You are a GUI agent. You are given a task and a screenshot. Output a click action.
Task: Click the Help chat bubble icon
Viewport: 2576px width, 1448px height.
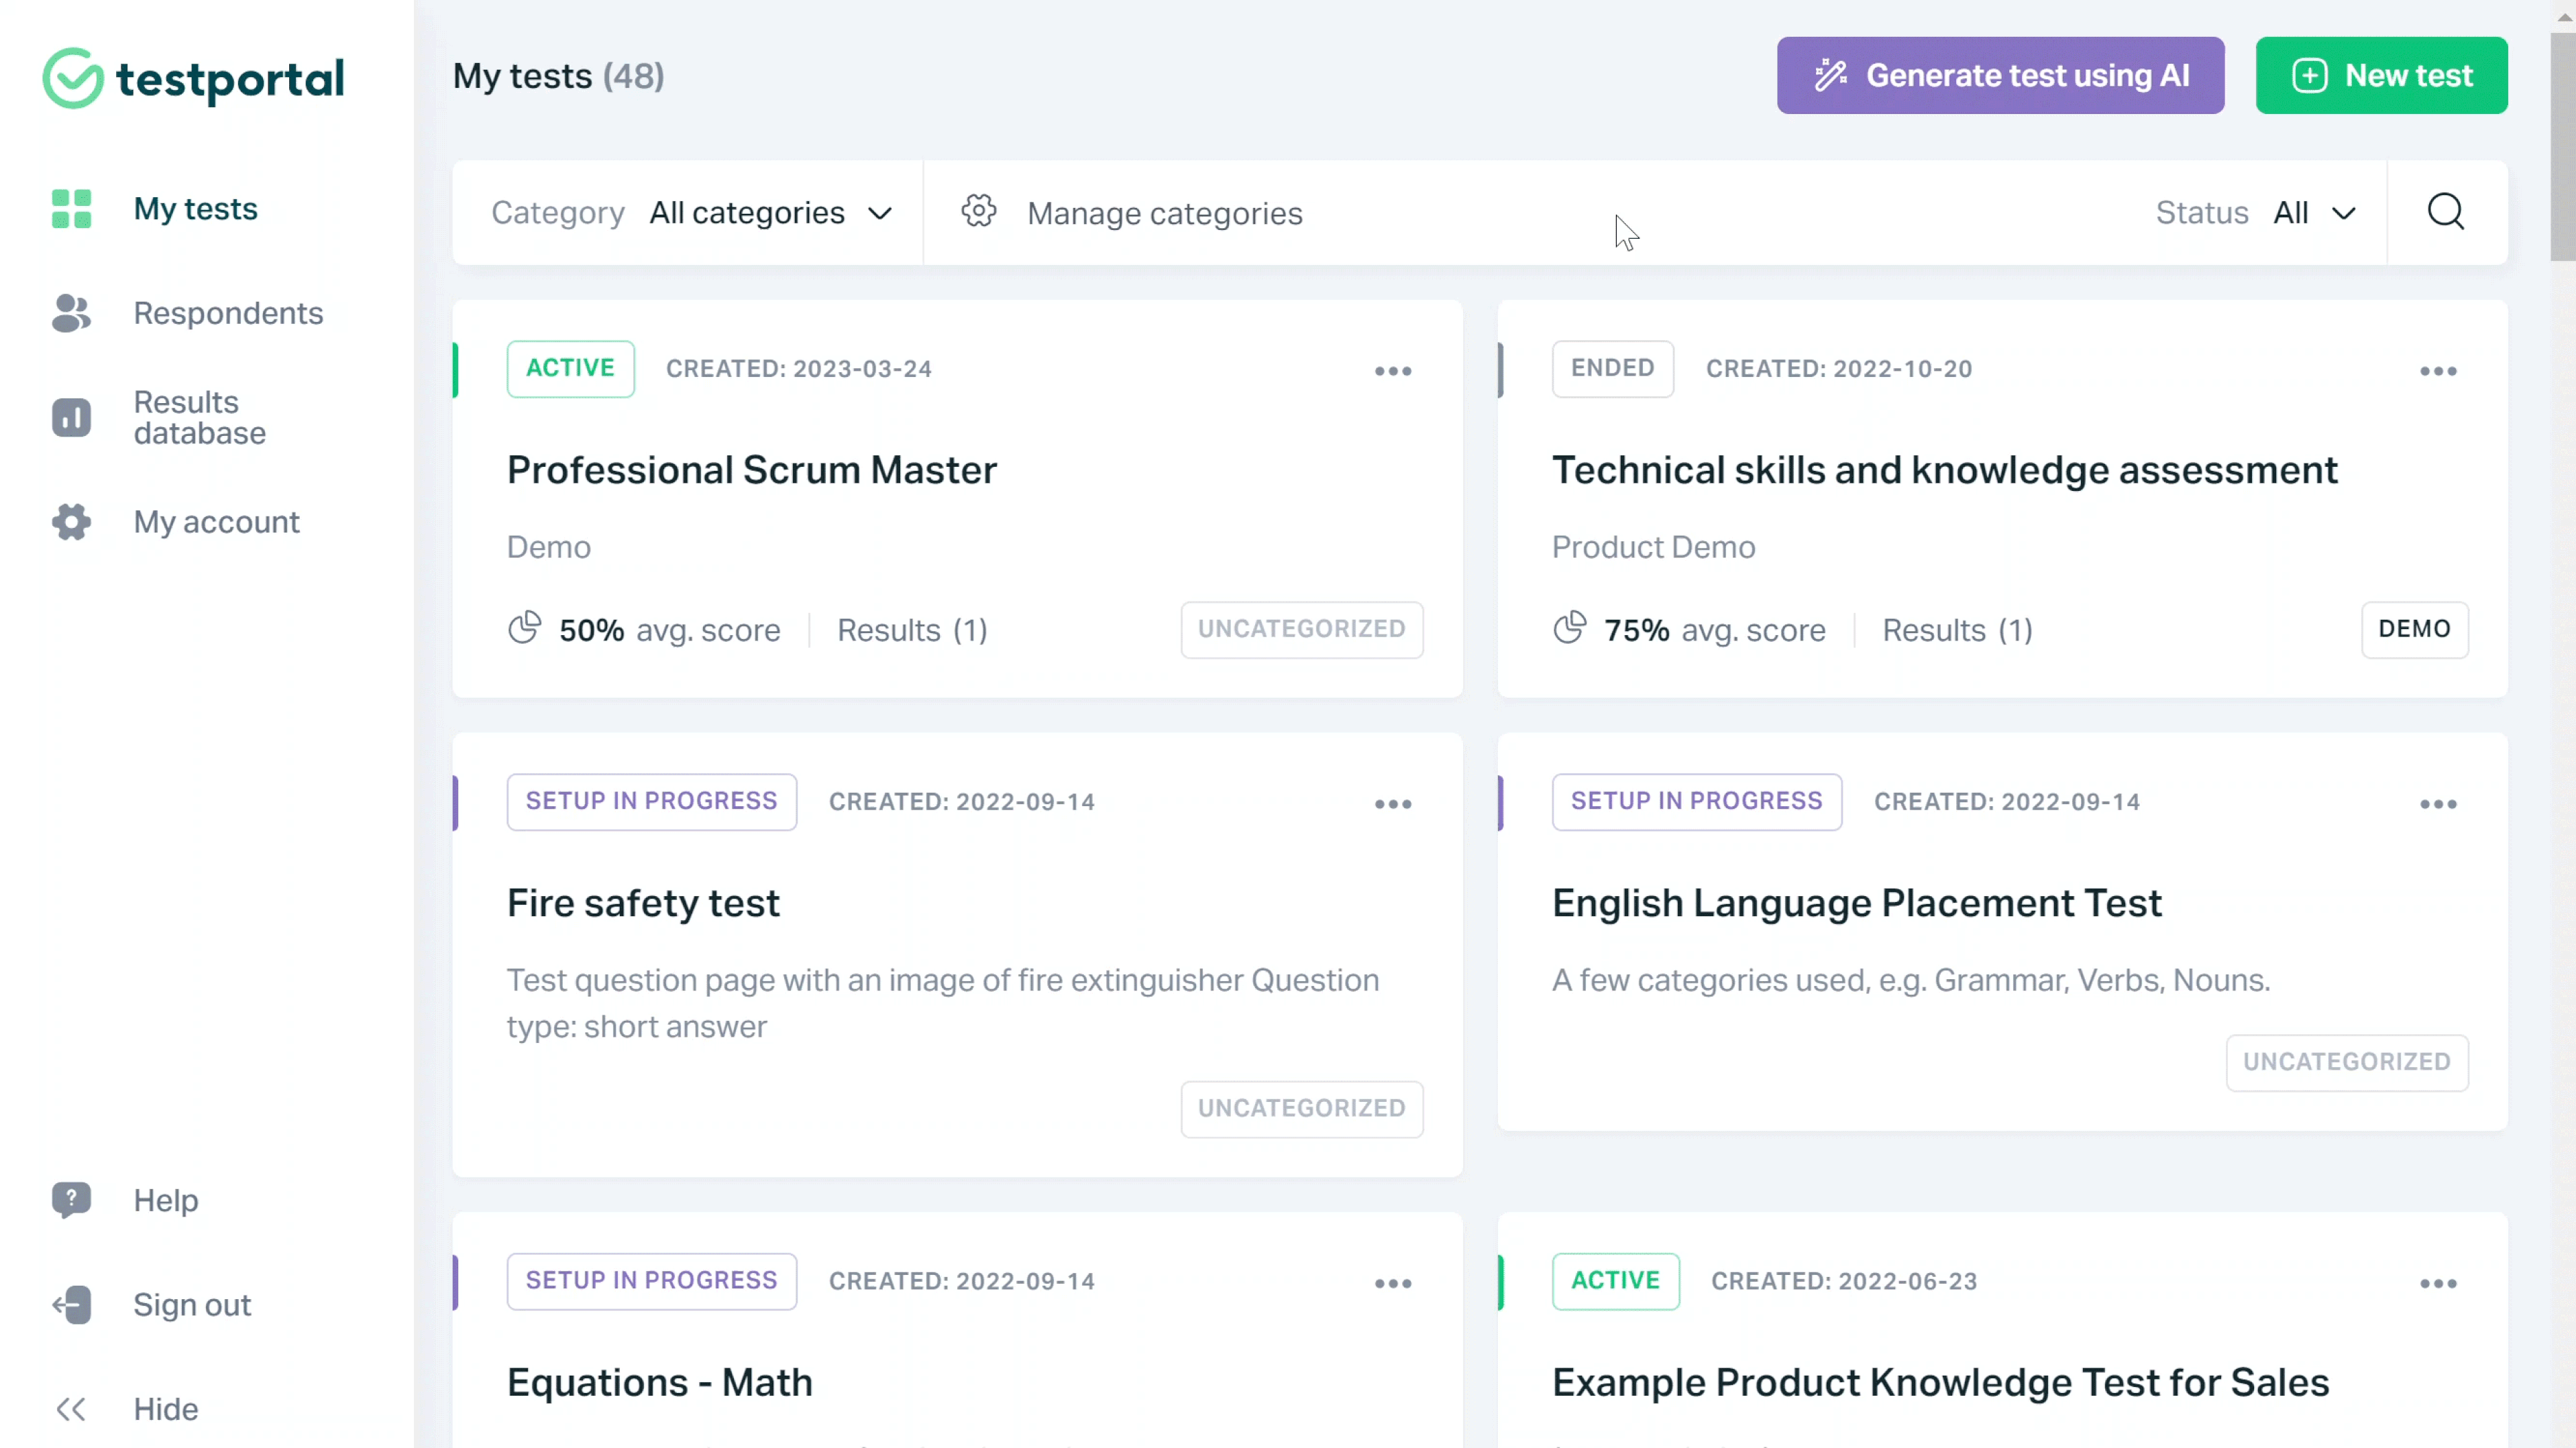click(71, 1199)
